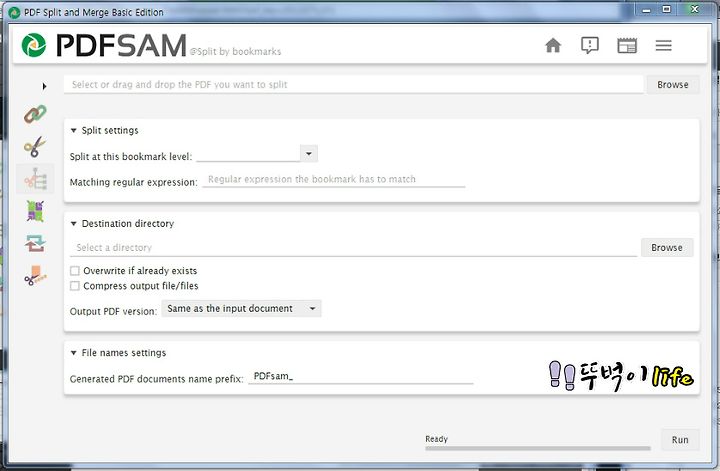Viewport: 720px width, 471px height.
Task: Enable Overwrite if already exists
Action: coord(74,271)
